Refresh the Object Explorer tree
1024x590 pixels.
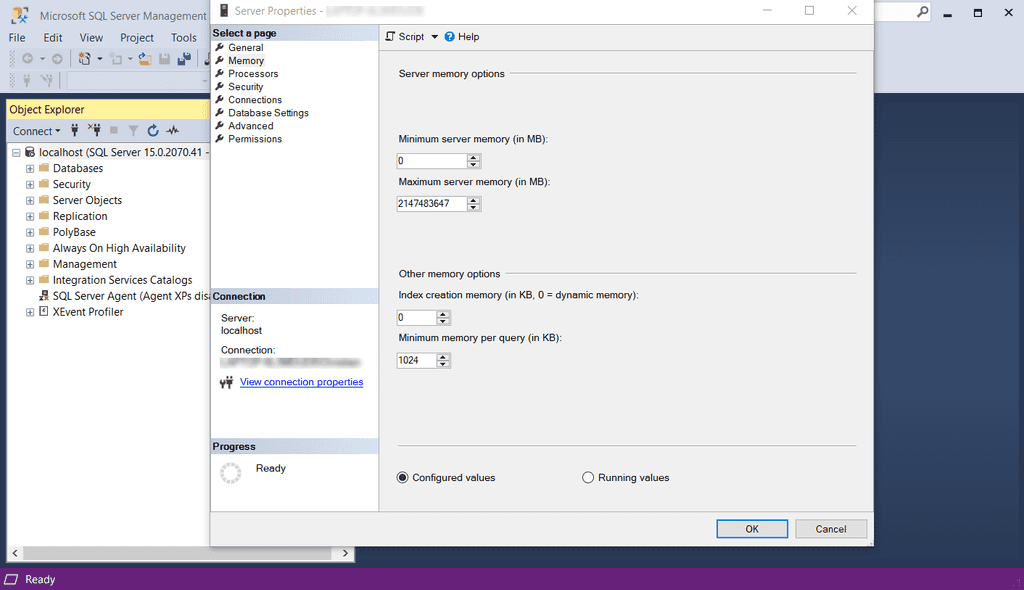coord(152,130)
